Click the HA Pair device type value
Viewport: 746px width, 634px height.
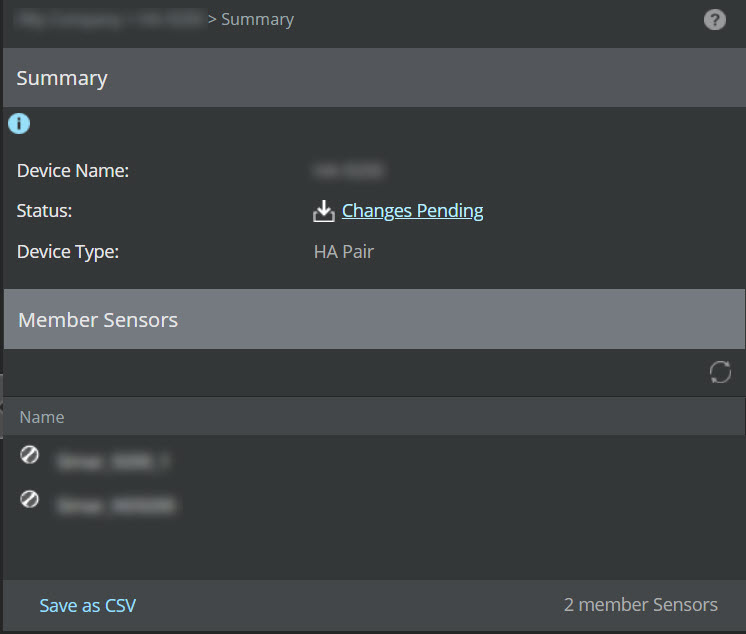tap(344, 252)
